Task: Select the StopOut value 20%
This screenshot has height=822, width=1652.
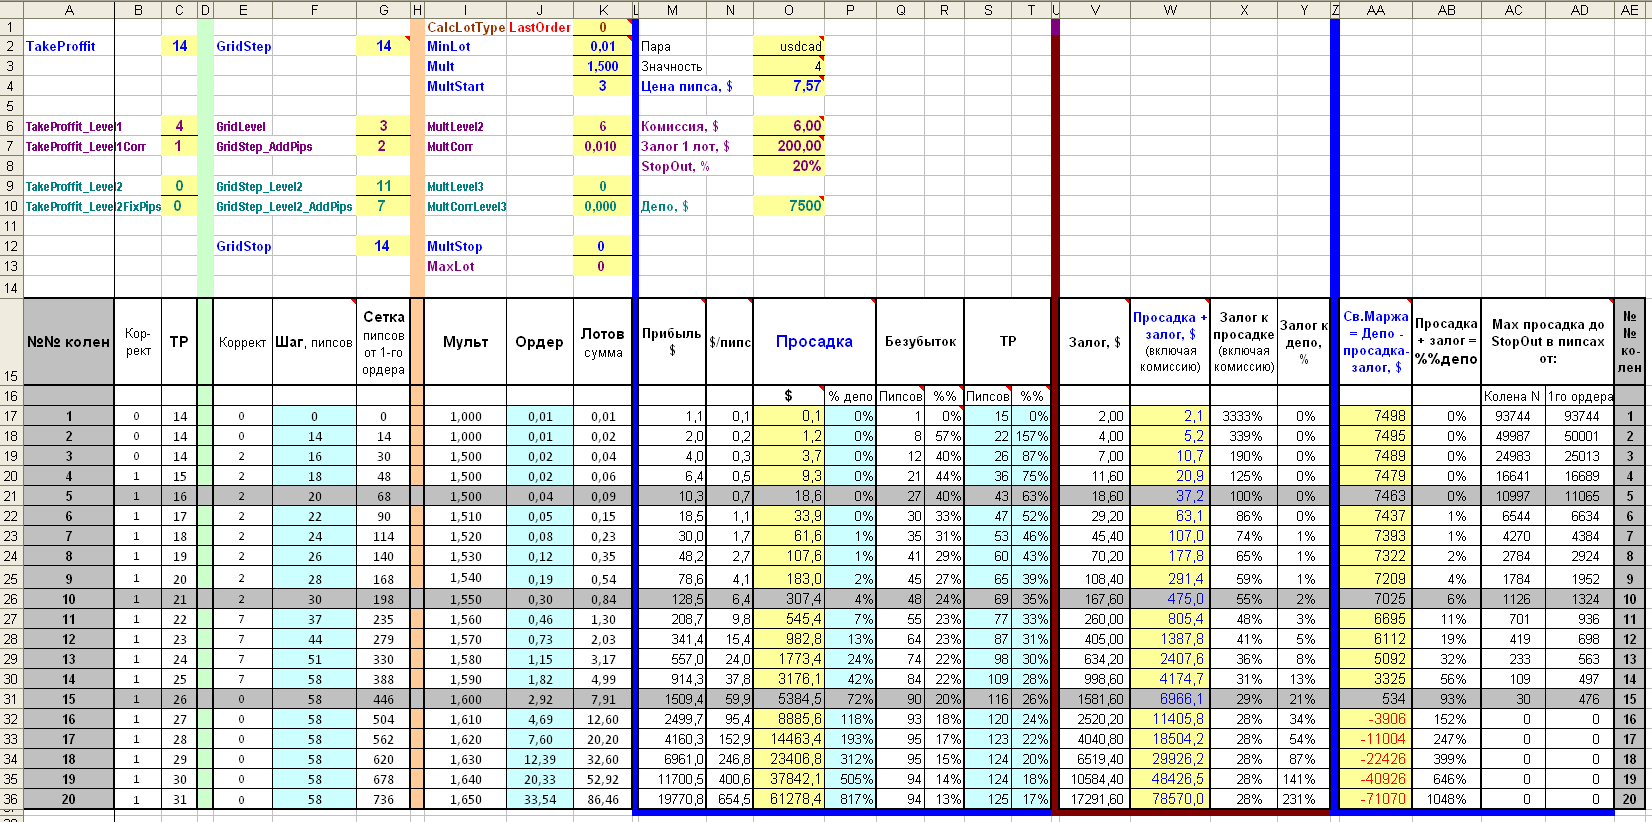Action: point(788,166)
